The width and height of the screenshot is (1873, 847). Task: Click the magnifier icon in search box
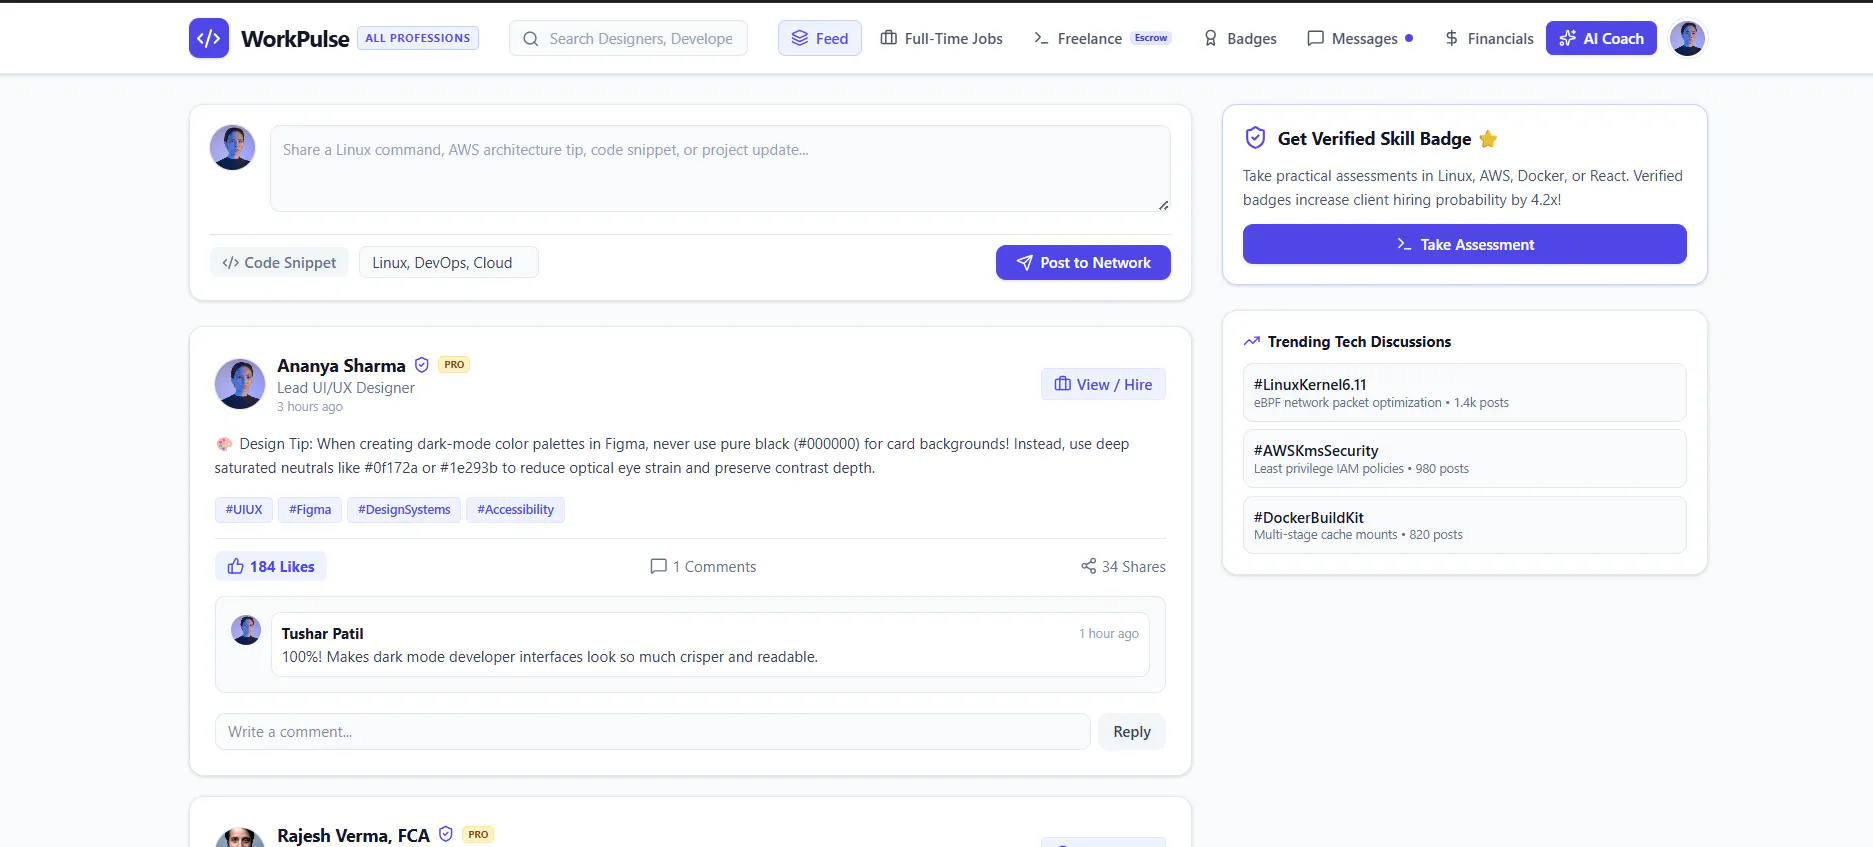(531, 39)
